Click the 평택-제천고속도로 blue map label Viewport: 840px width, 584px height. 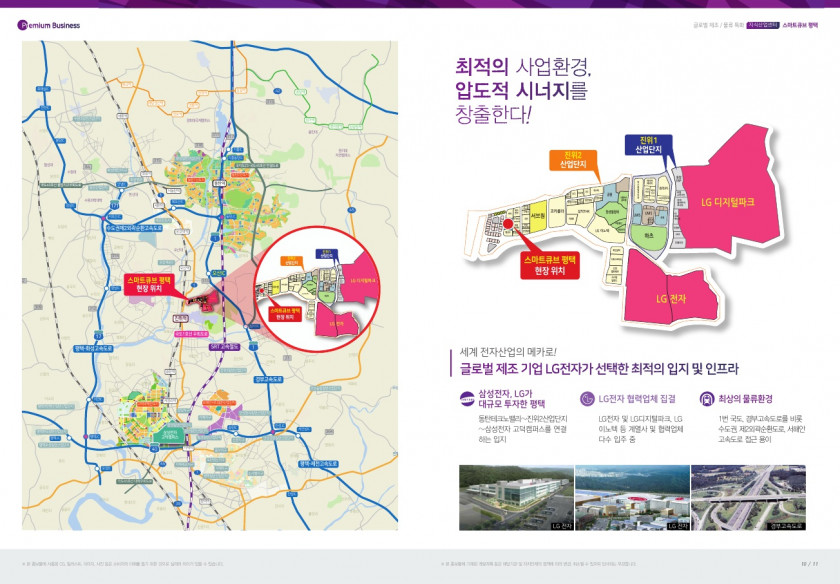[318, 463]
